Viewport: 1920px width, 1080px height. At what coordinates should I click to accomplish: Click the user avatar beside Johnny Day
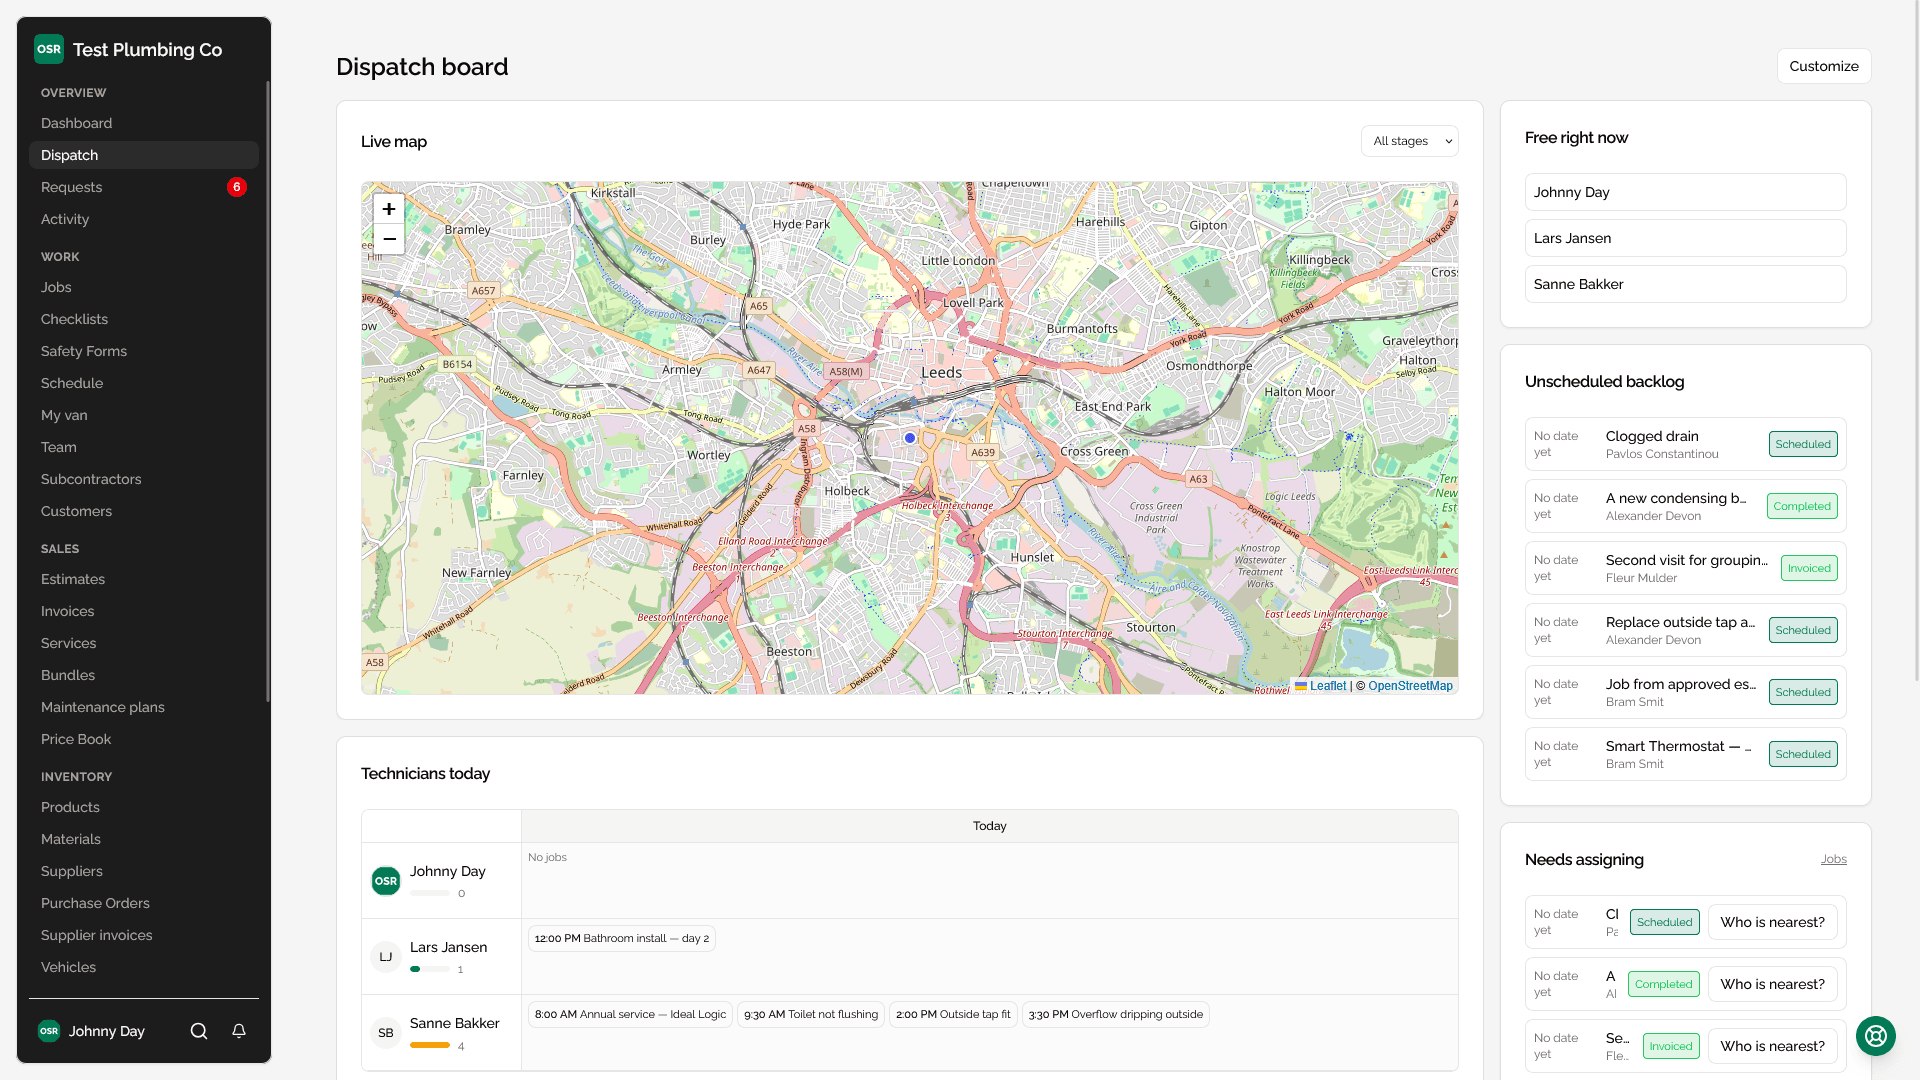(49, 1031)
